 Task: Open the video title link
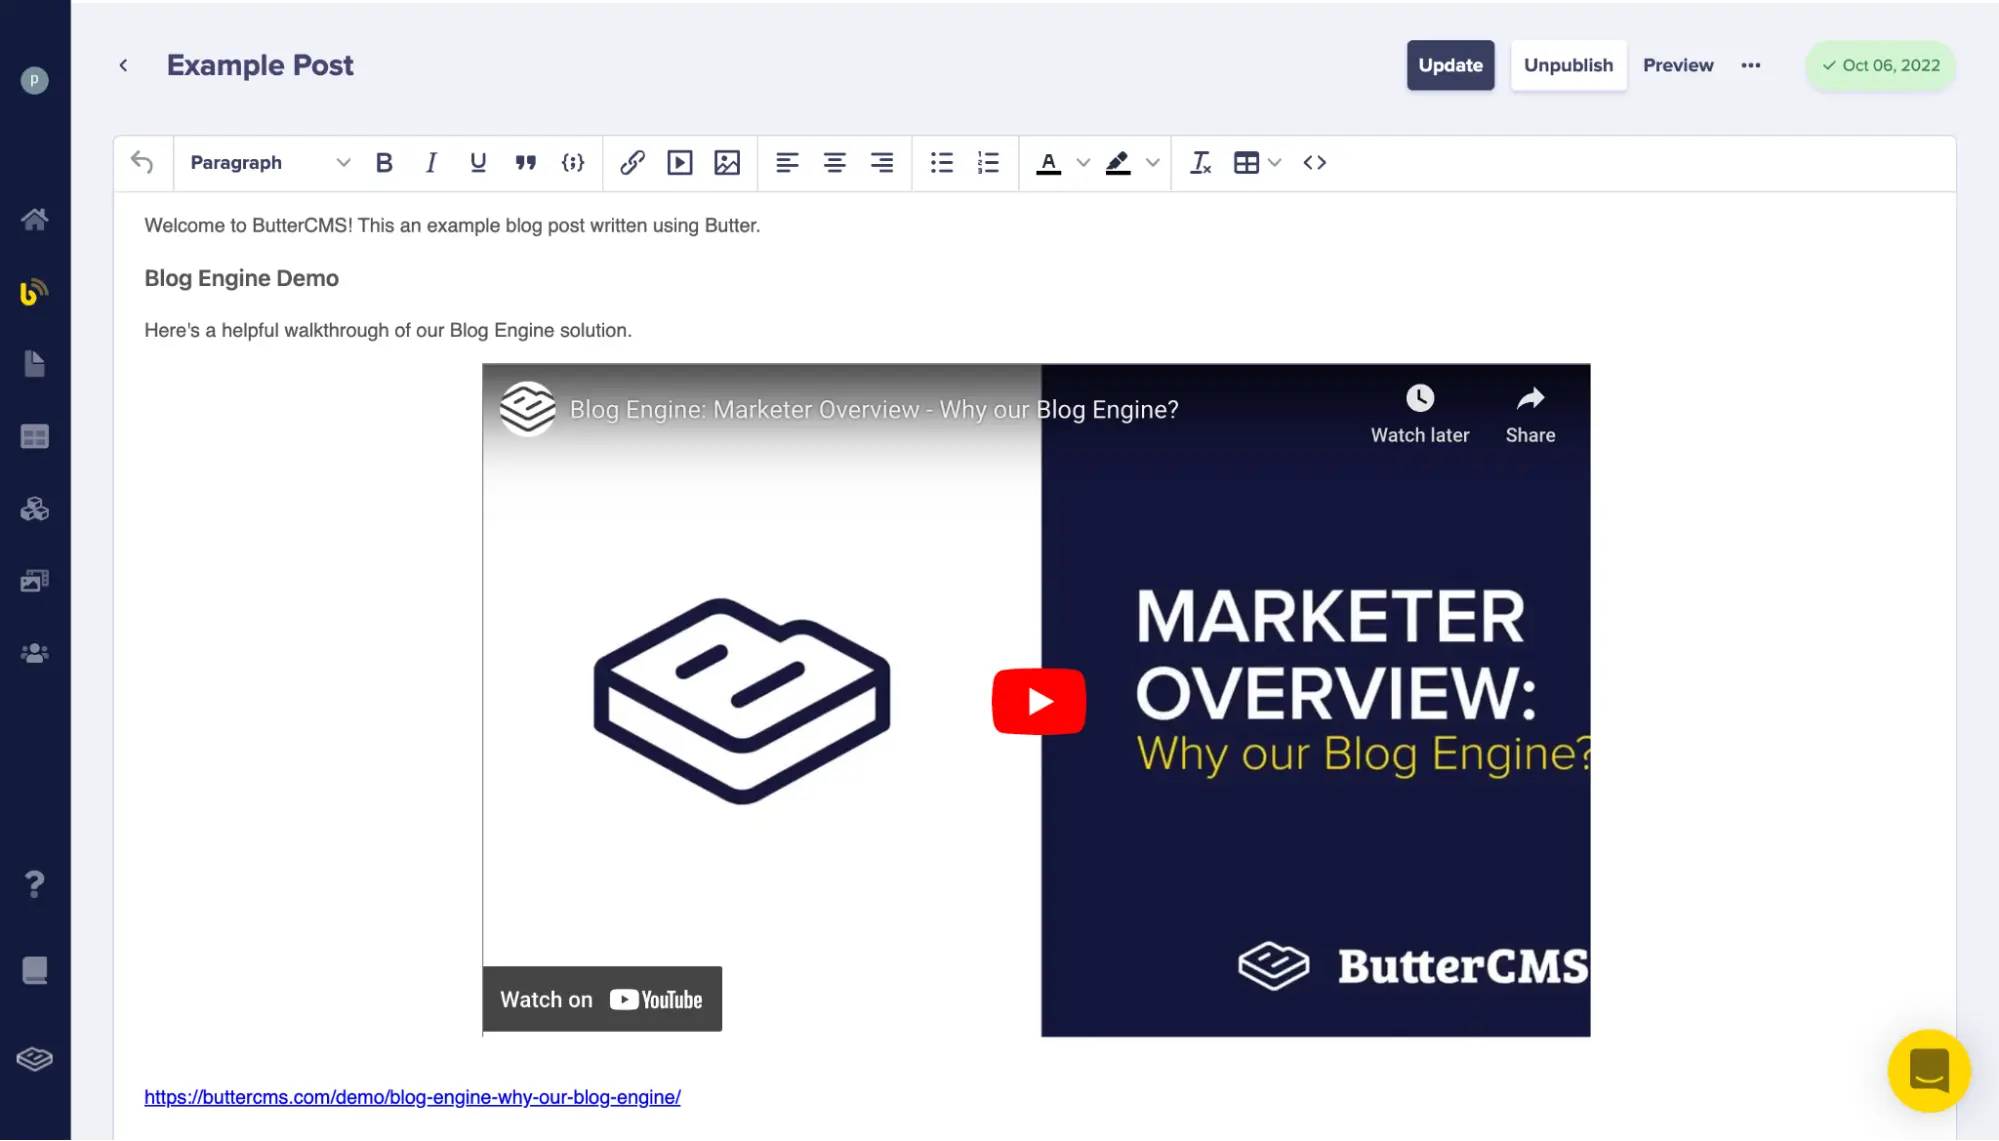click(874, 410)
